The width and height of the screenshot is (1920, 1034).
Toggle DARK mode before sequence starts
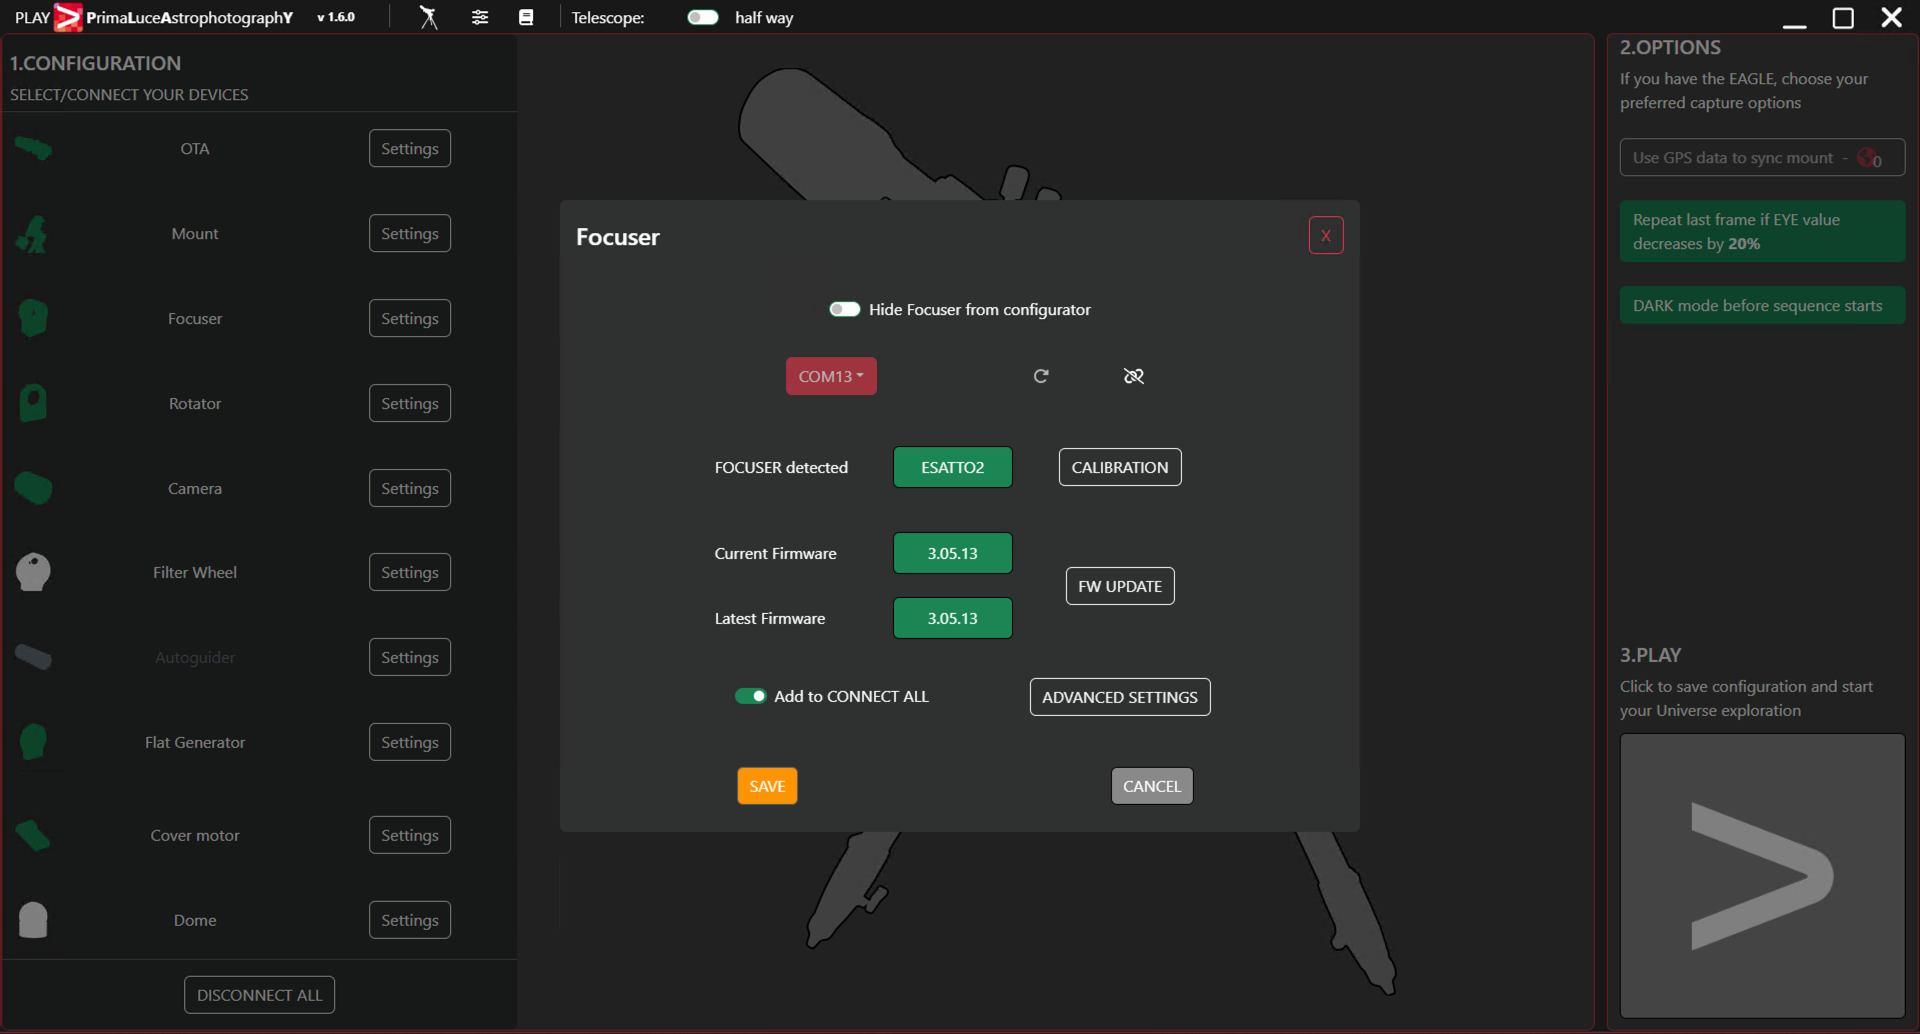[1762, 305]
